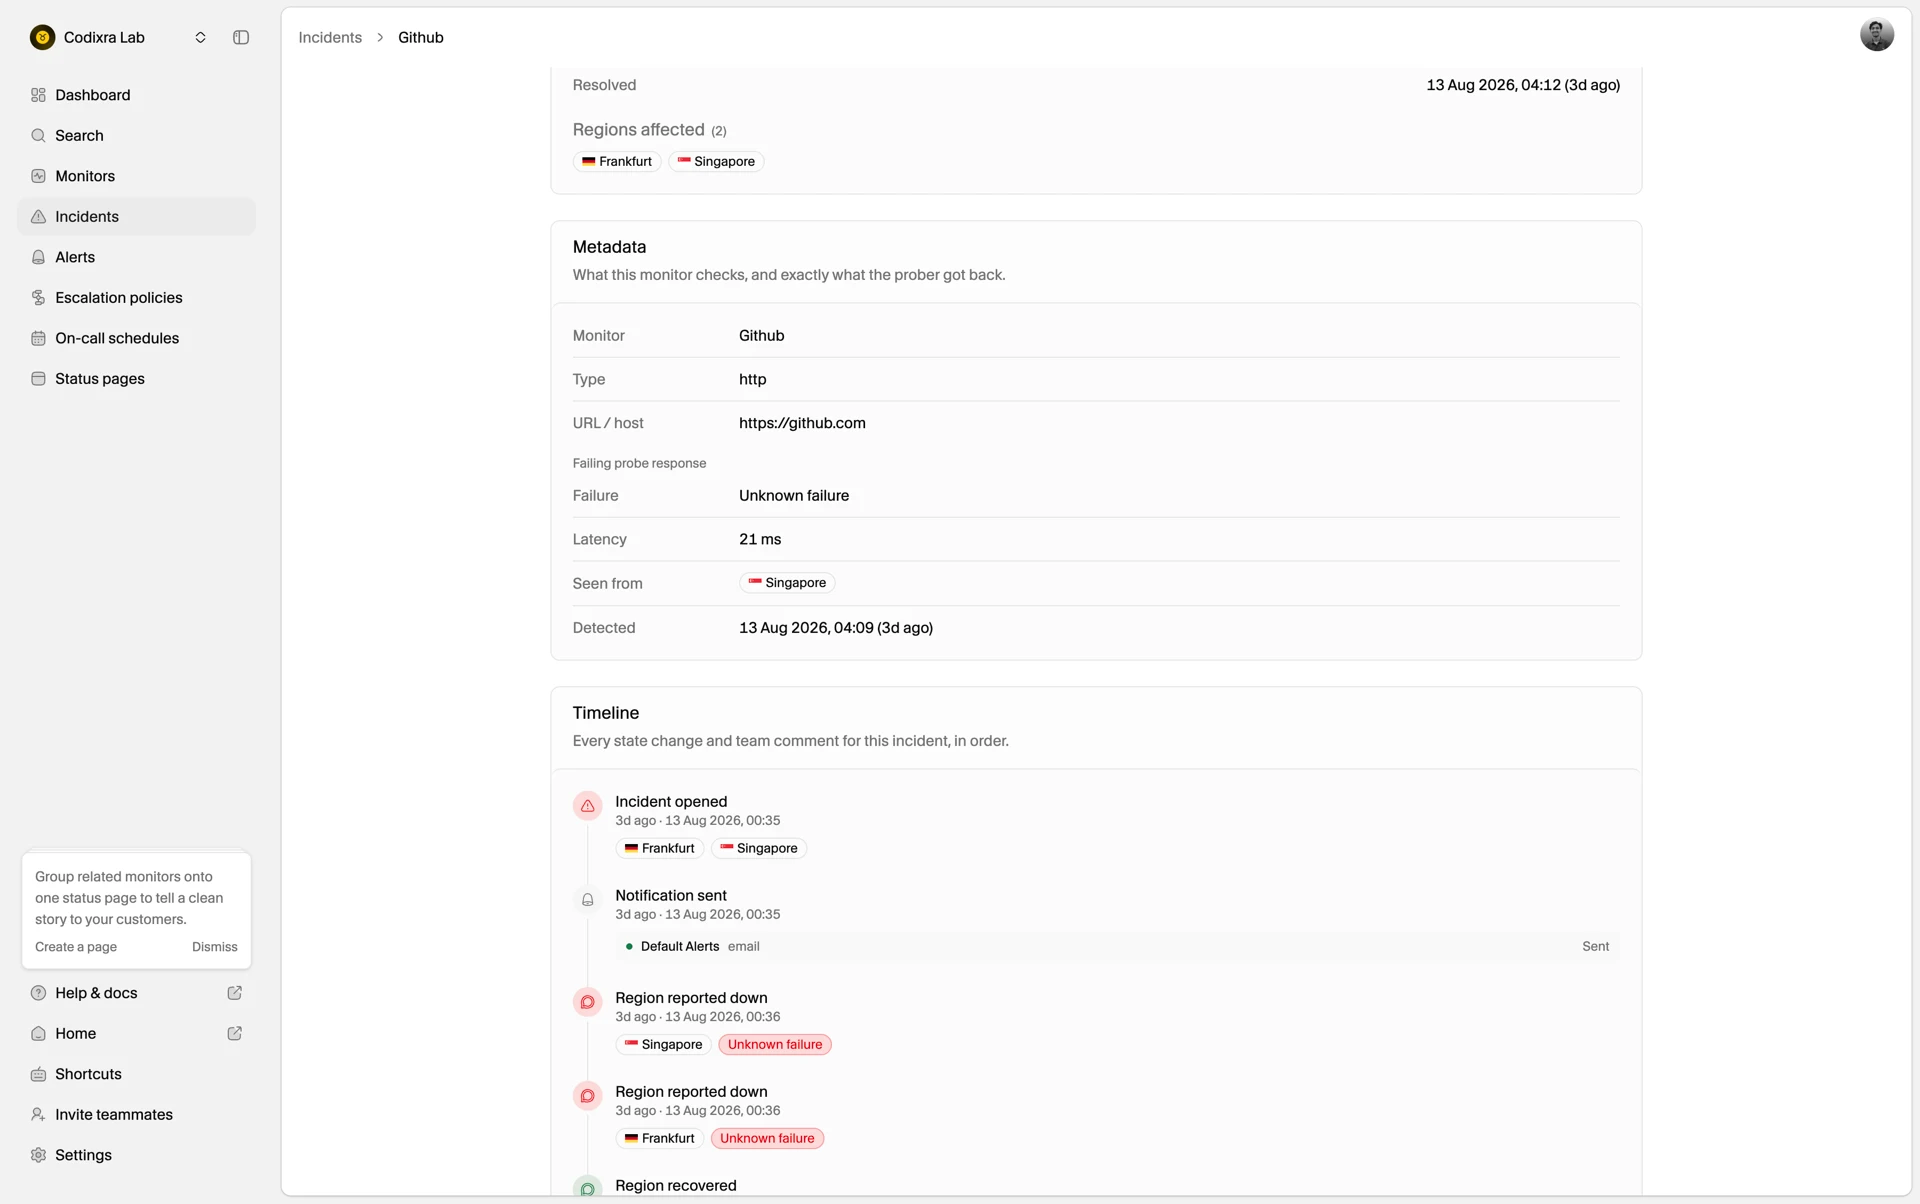Click the https://github.com URL value
The height and width of the screenshot is (1204, 1920).
tap(802, 423)
